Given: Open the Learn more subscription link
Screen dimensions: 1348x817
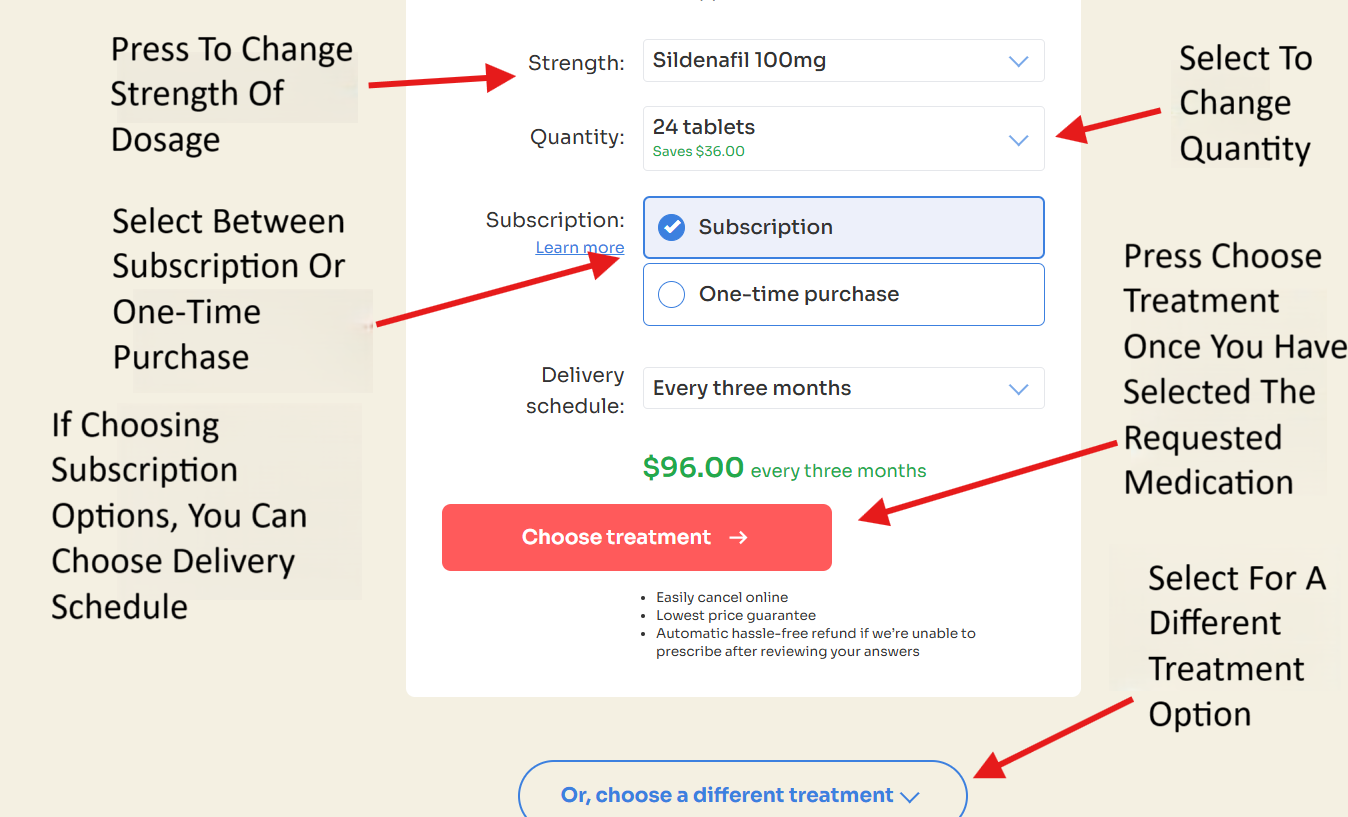Looking at the screenshot, I should [579, 248].
